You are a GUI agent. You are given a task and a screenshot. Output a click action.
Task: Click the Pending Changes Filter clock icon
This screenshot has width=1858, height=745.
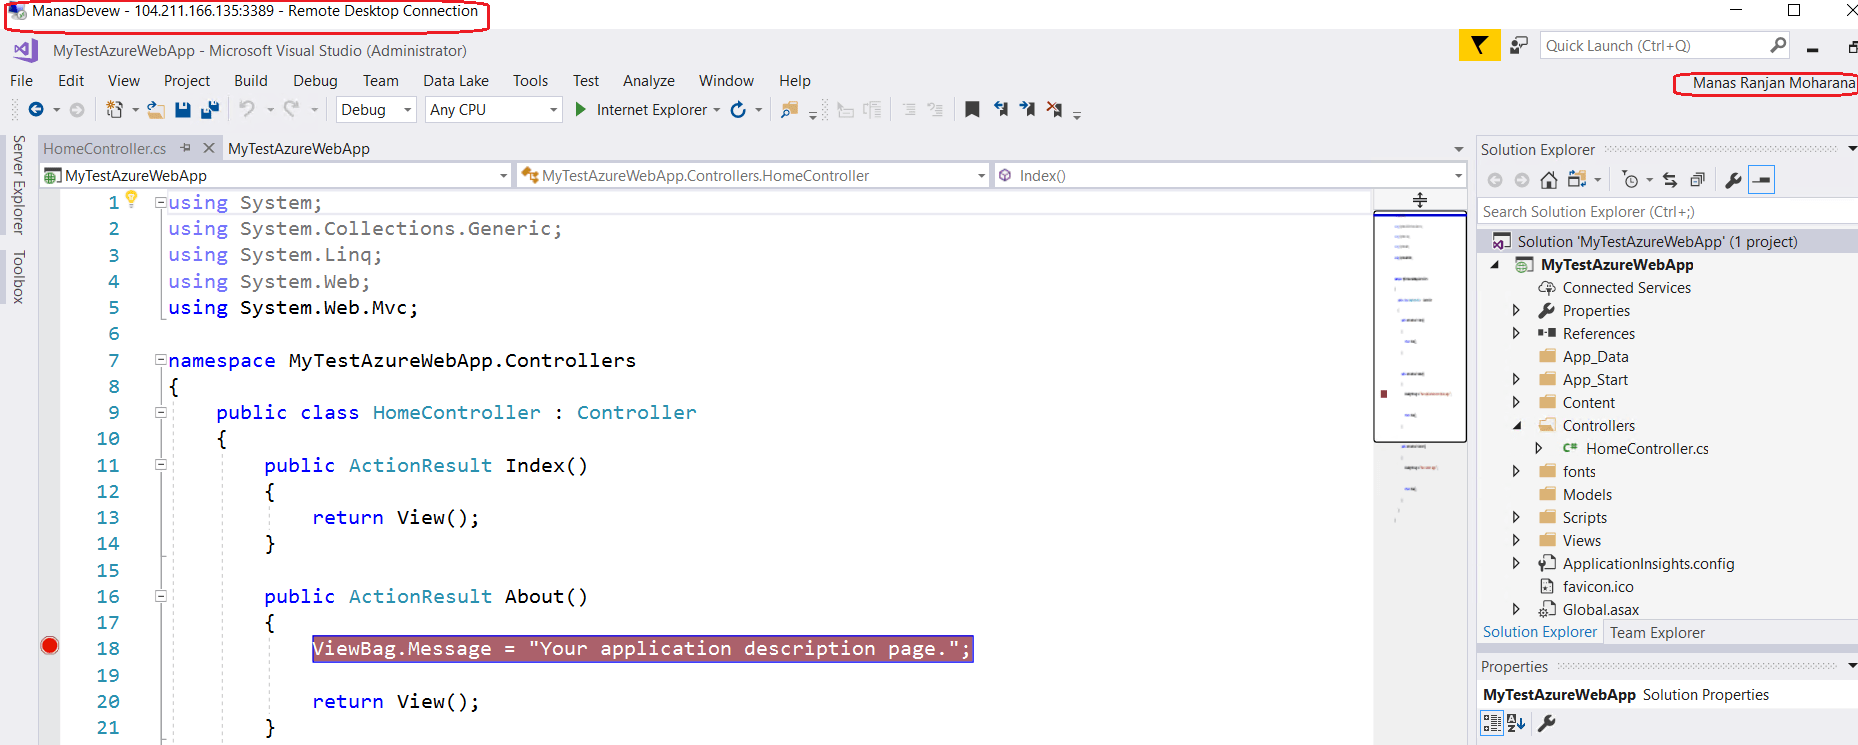tap(1631, 180)
